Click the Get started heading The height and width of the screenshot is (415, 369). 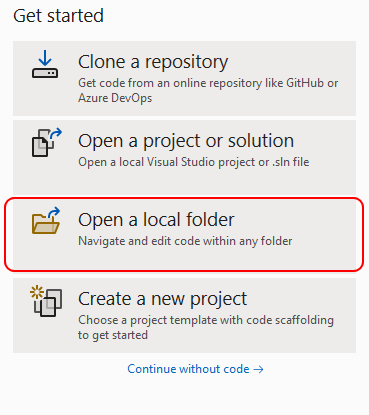coord(58,16)
